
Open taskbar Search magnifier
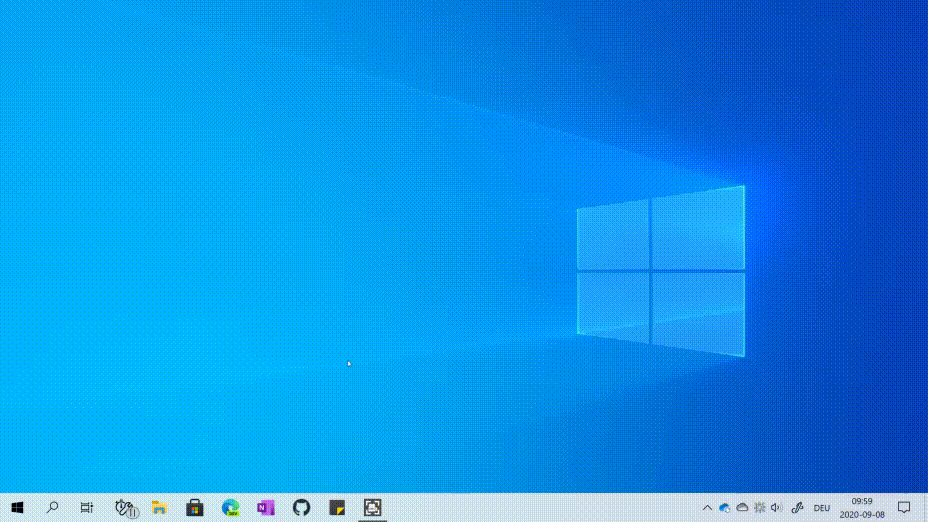52,507
